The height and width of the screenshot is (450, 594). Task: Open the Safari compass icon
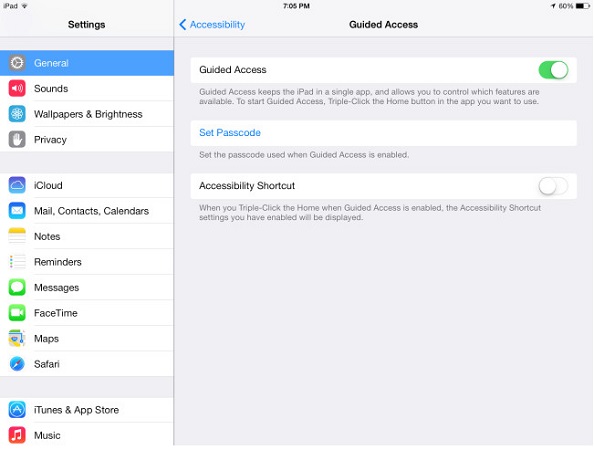(x=17, y=364)
